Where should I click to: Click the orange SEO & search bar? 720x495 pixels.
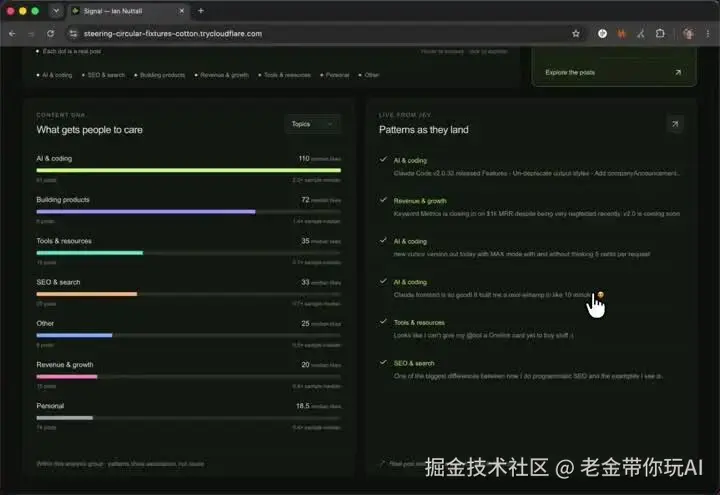click(x=87, y=294)
